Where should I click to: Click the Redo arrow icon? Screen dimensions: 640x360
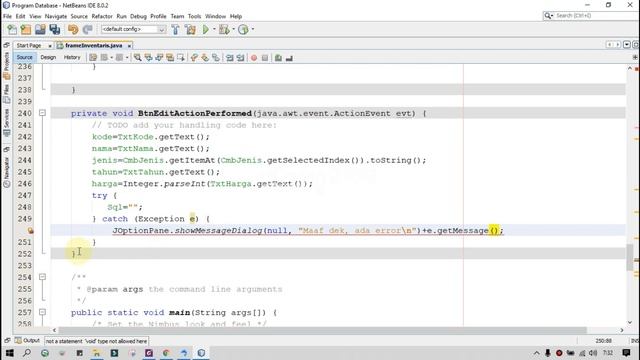pos(87,29)
